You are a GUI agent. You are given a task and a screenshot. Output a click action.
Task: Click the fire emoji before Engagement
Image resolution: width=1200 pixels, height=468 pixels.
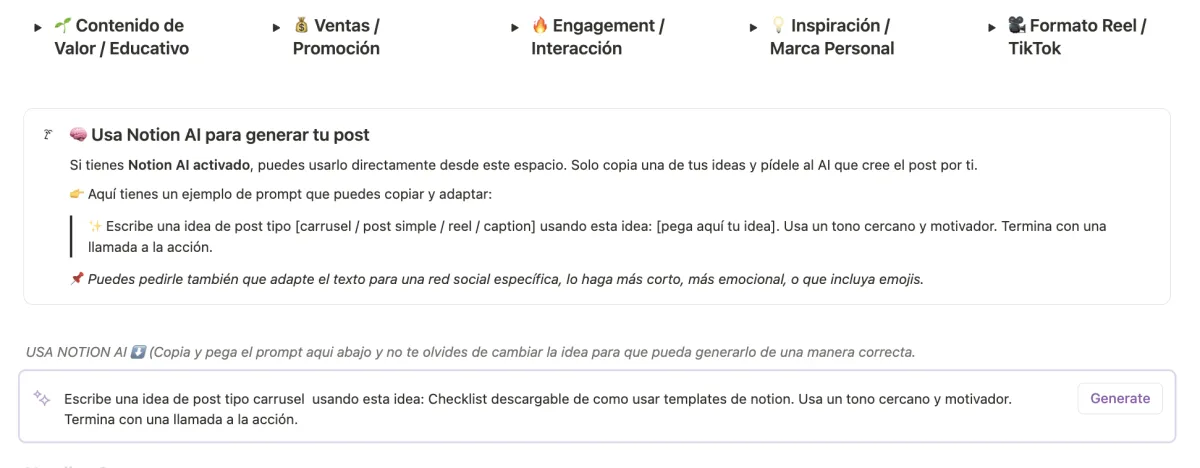pos(540,25)
